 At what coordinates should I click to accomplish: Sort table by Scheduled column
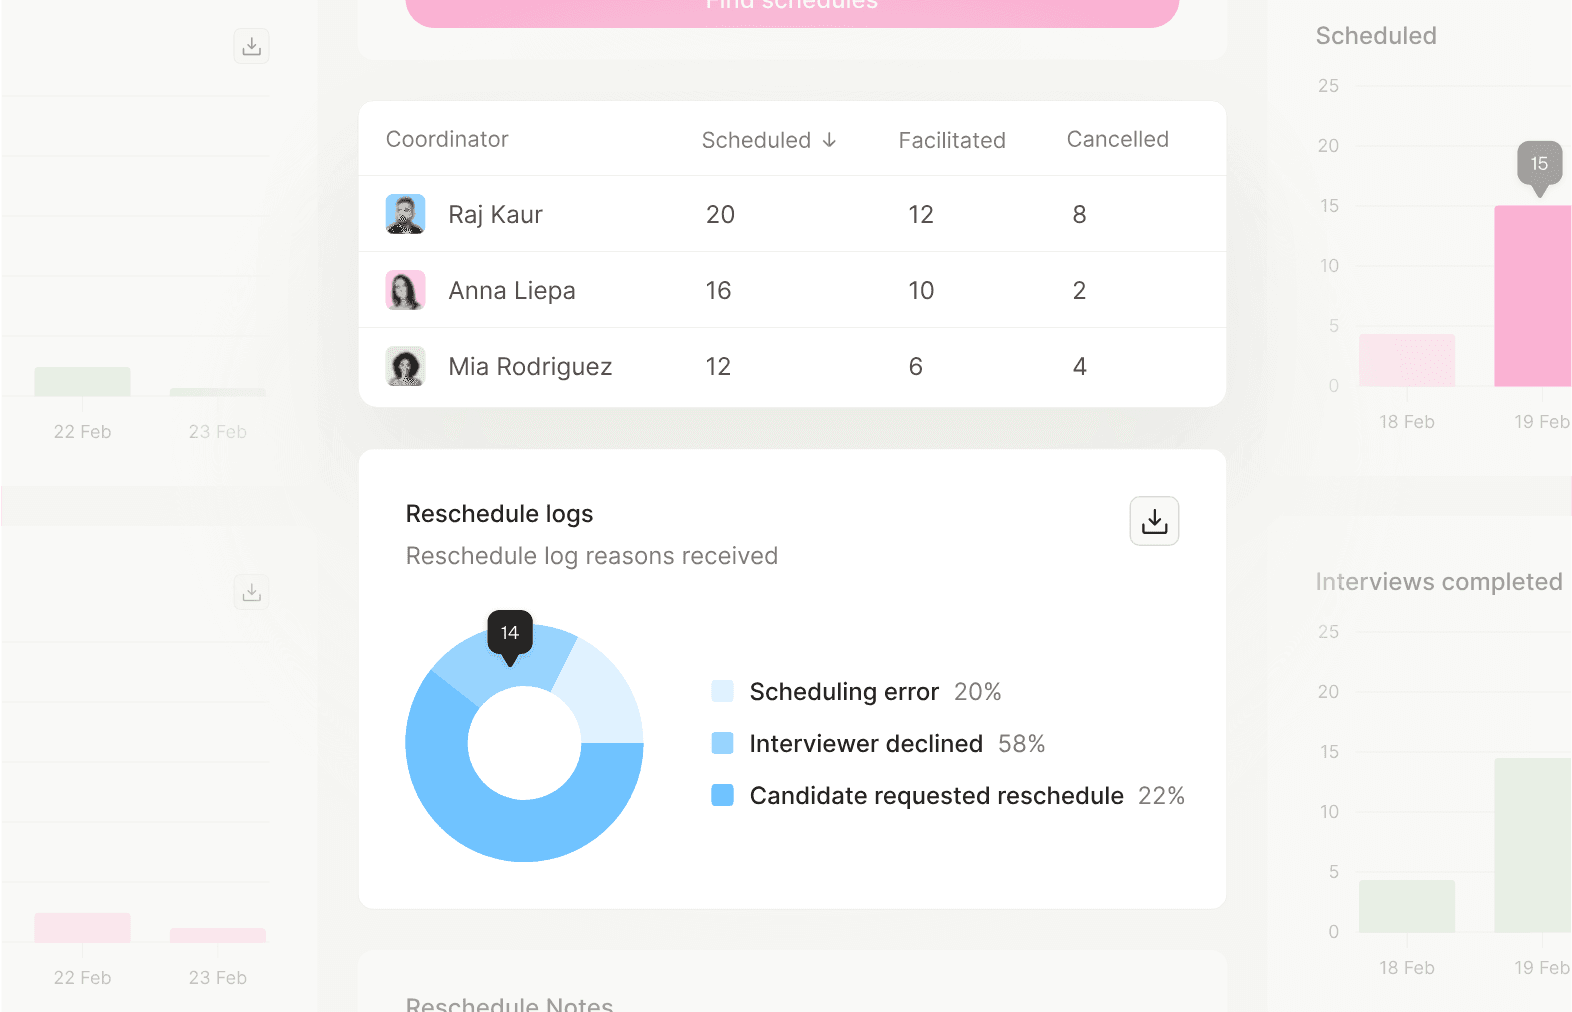(756, 140)
